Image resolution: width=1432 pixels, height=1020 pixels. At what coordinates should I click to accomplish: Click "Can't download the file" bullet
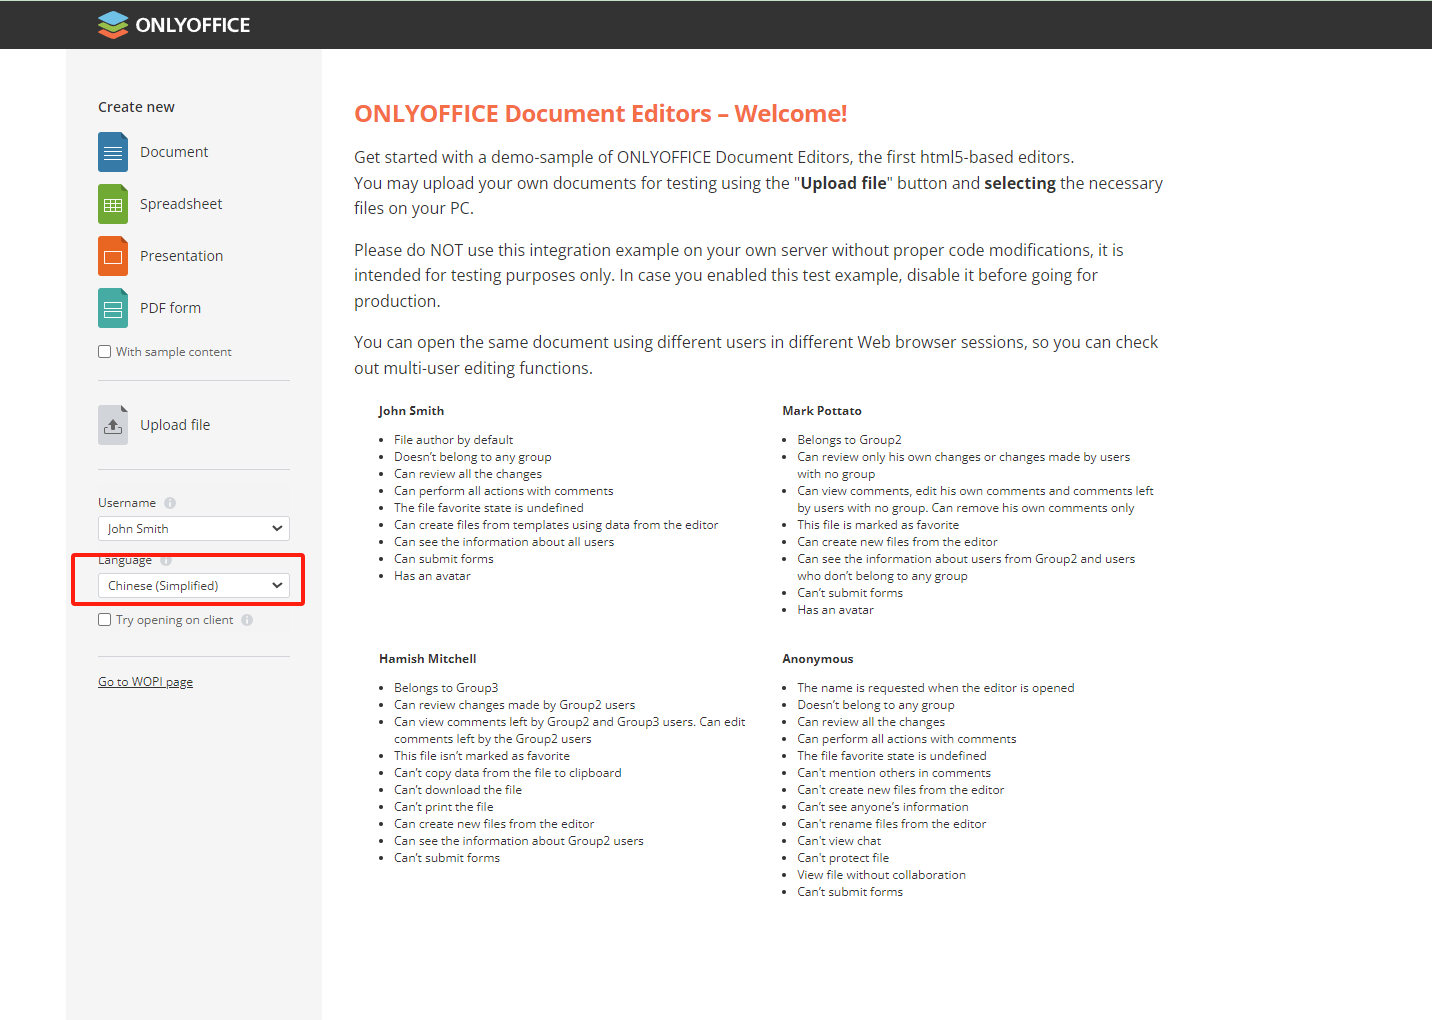458,790
